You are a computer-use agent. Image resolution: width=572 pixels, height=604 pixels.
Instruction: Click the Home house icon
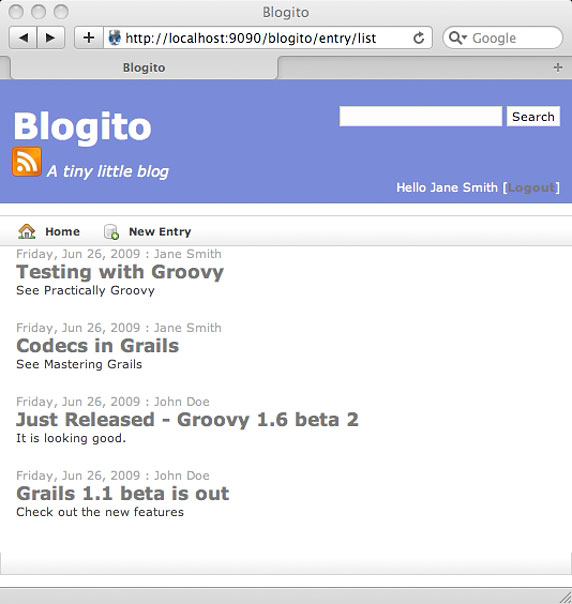27,232
